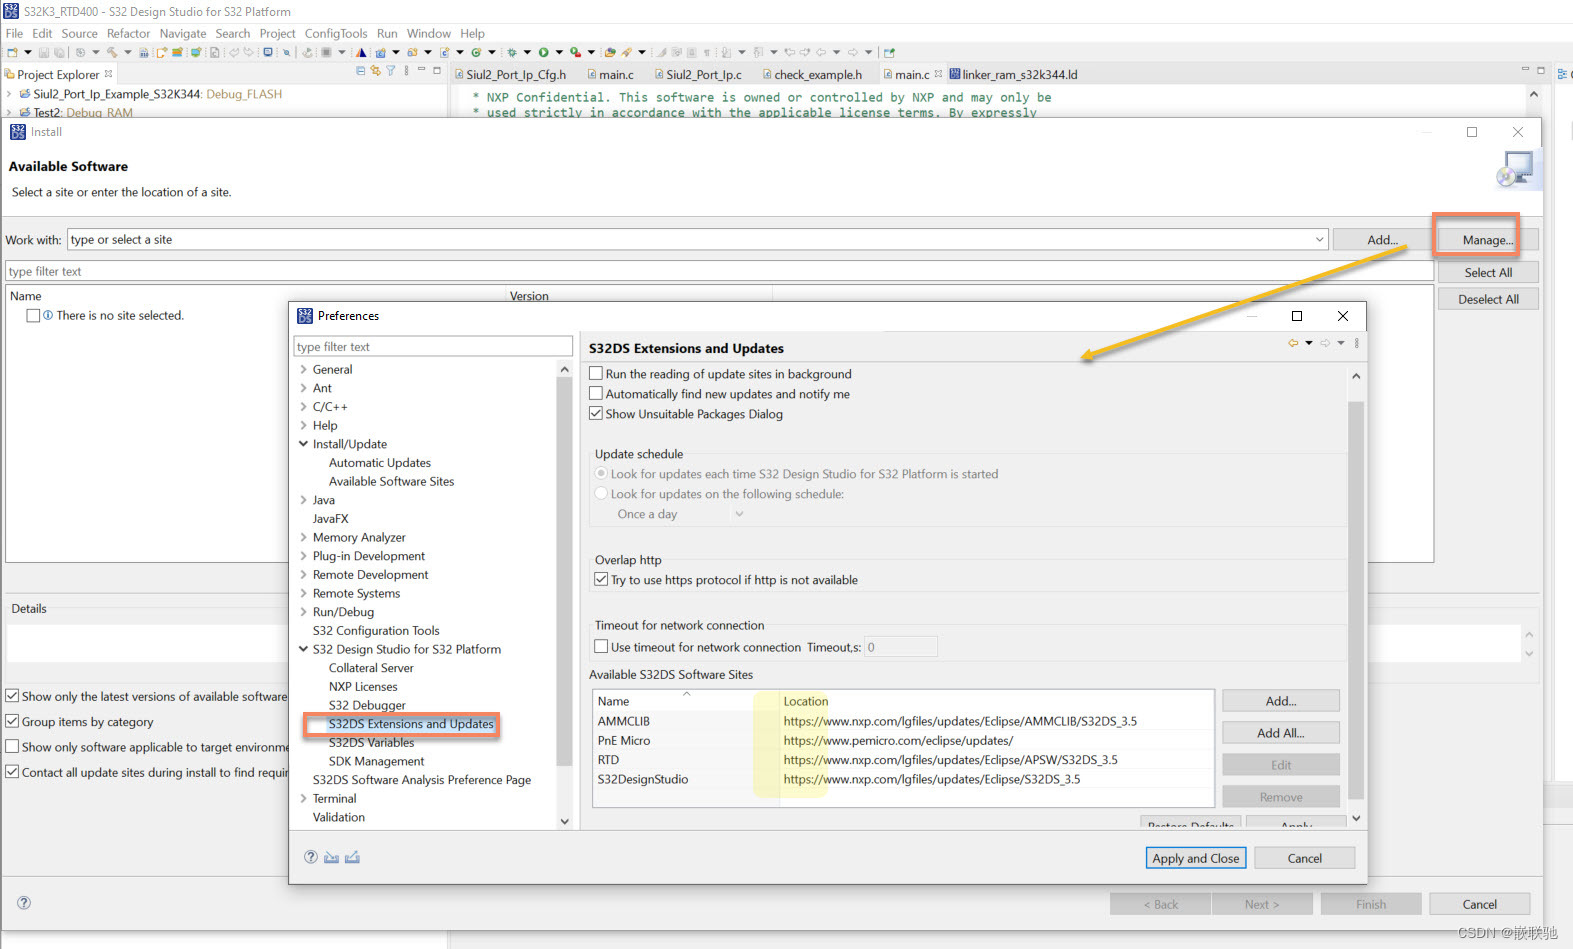Open Project Explorer filter icon
This screenshot has width=1573, height=949.
coord(391,70)
